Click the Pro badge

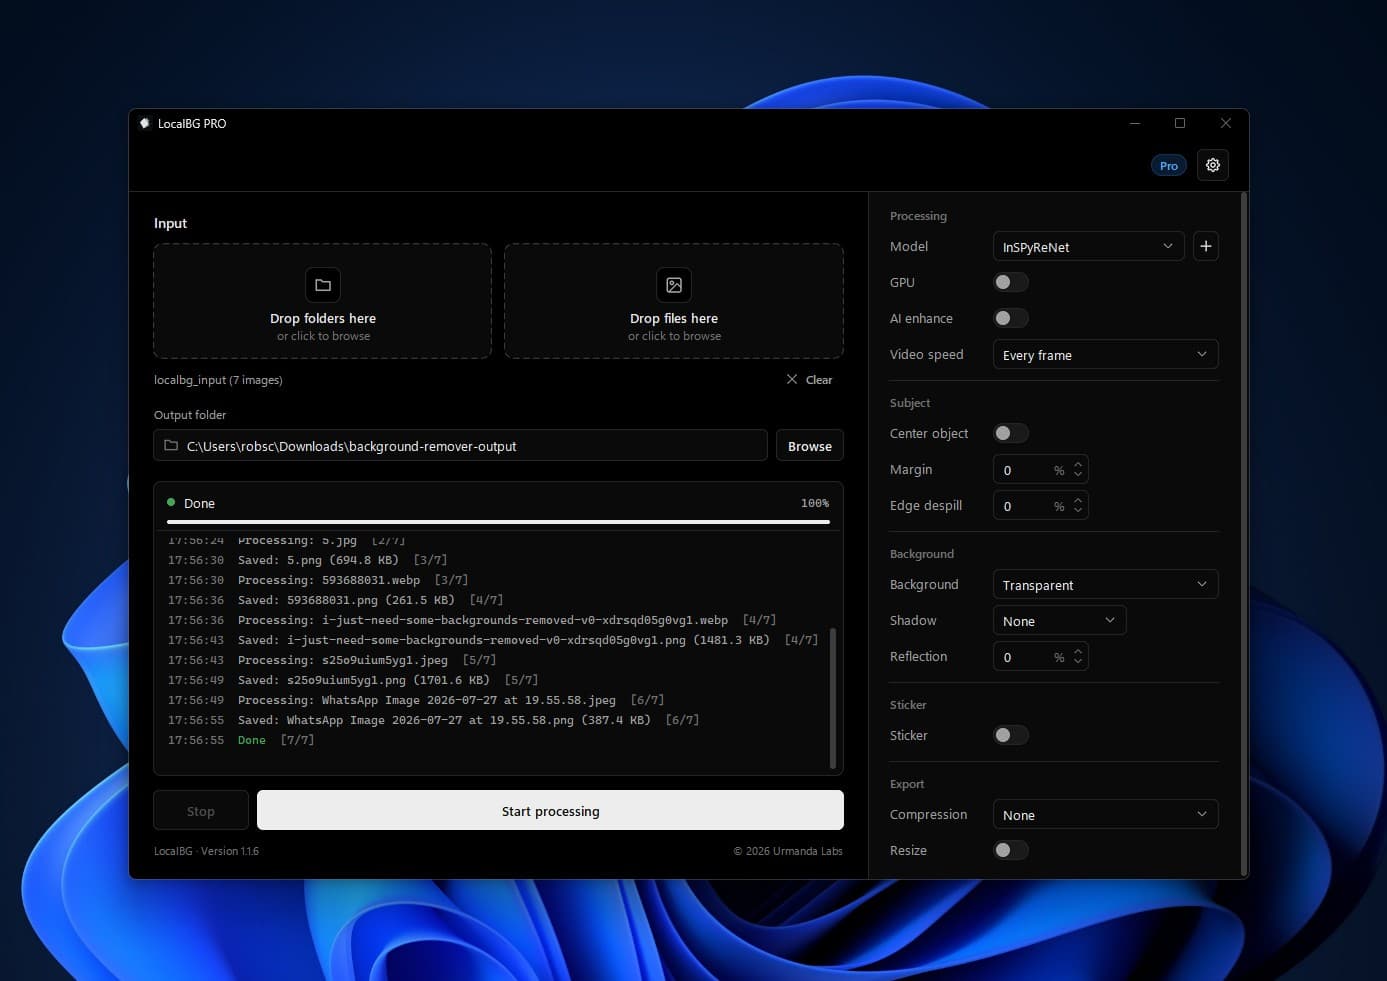tap(1168, 166)
